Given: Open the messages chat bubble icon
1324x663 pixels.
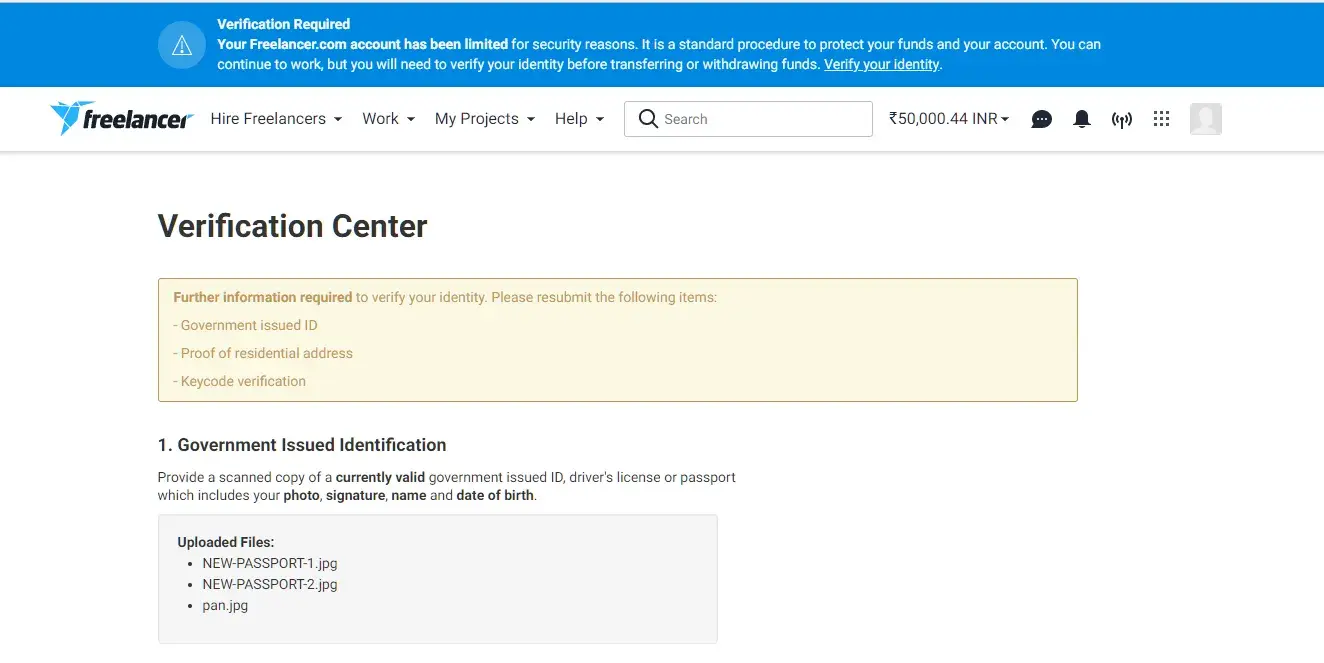Looking at the screenshot, I should click(x=1041, y=119).
